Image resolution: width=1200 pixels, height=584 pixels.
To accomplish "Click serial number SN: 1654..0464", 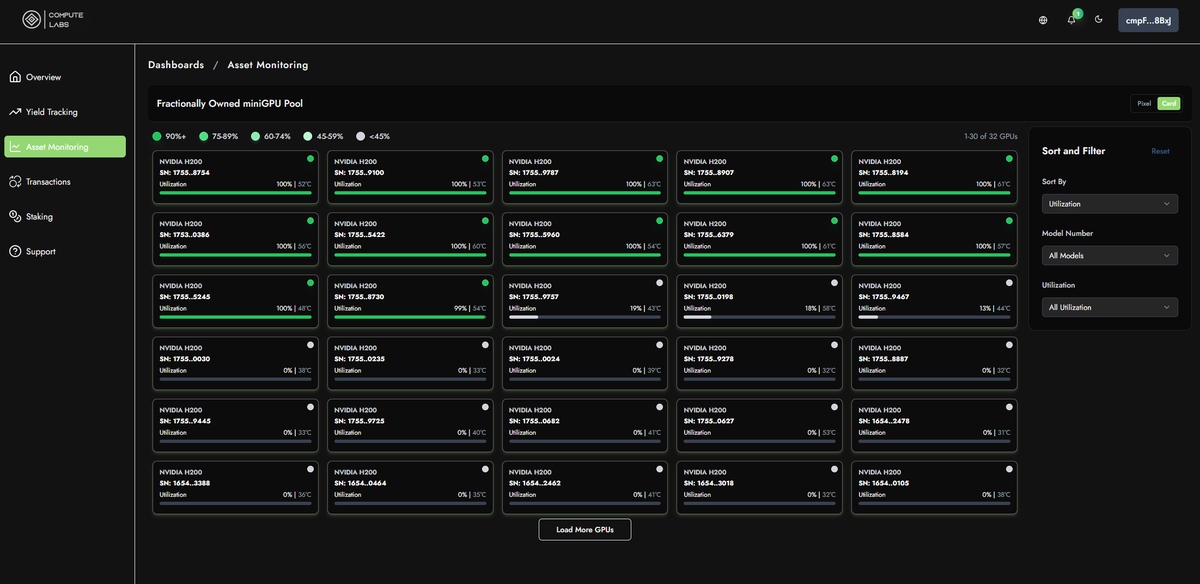I will [360, 483].
